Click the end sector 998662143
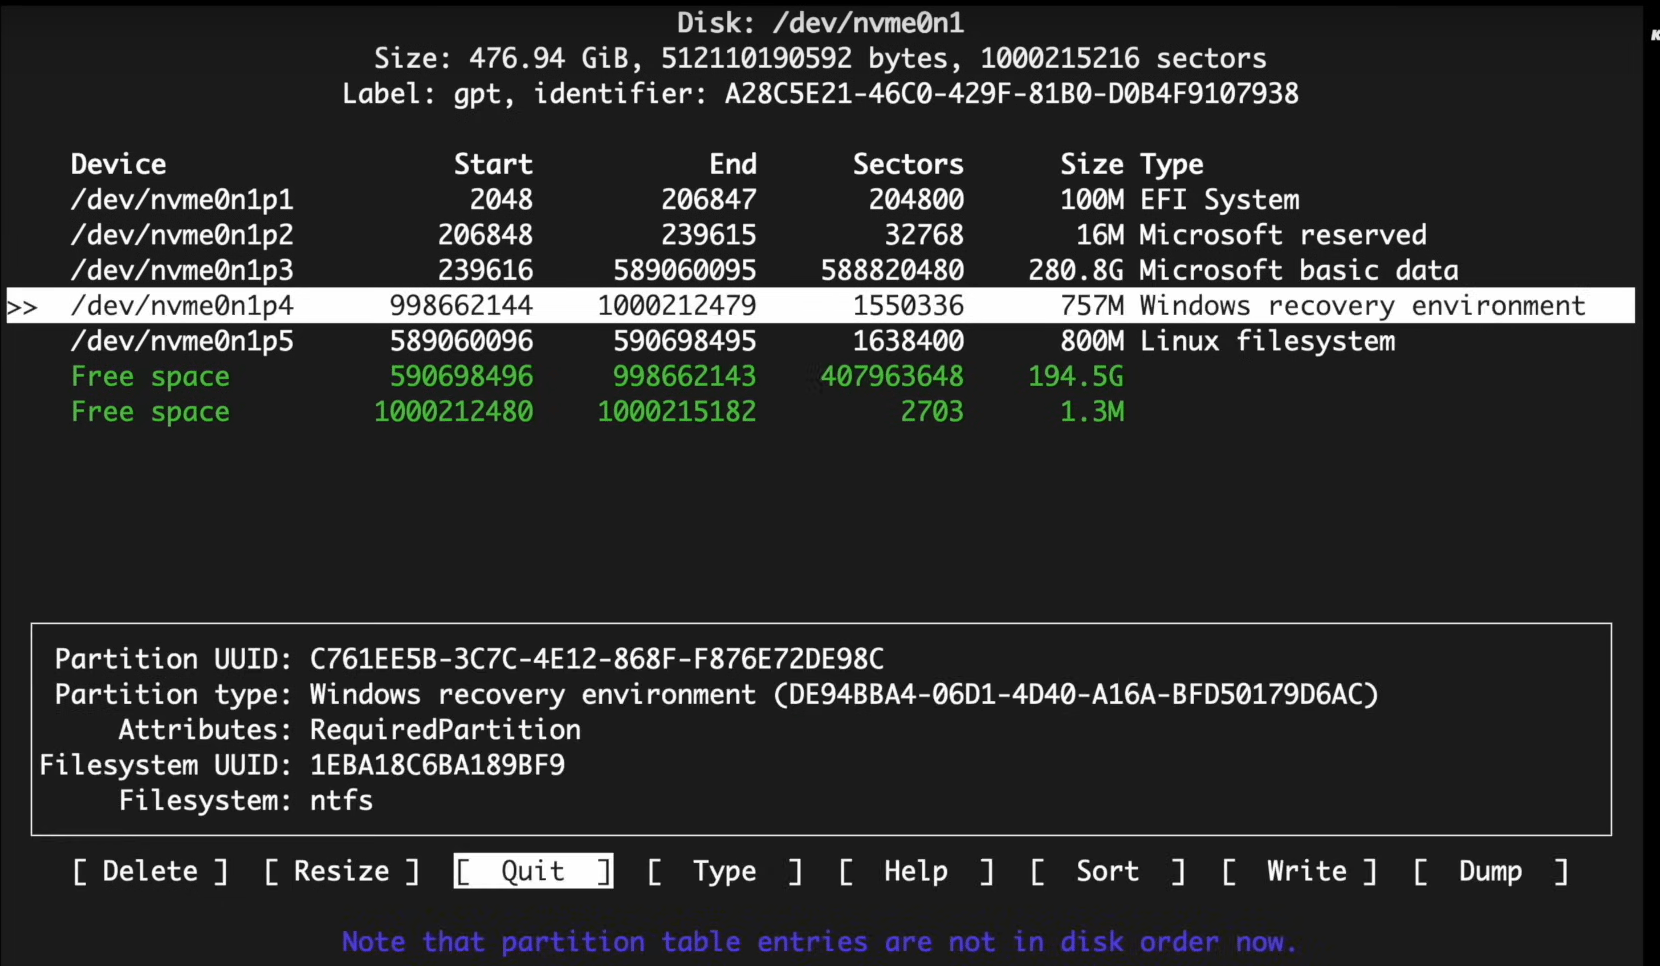This screenshot has width=1660, height=966. pos(685,376)
